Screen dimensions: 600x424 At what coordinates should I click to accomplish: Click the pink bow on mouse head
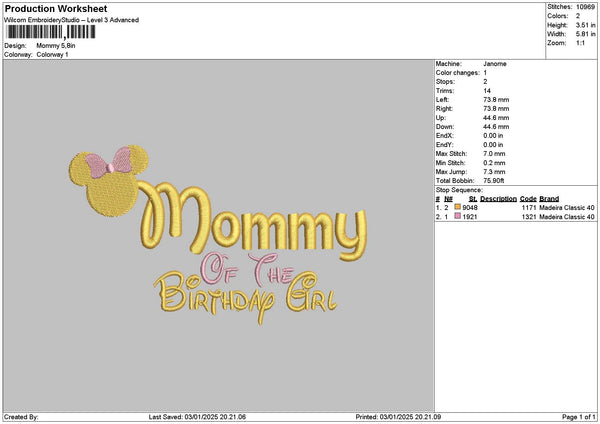(x=109, y=163)
